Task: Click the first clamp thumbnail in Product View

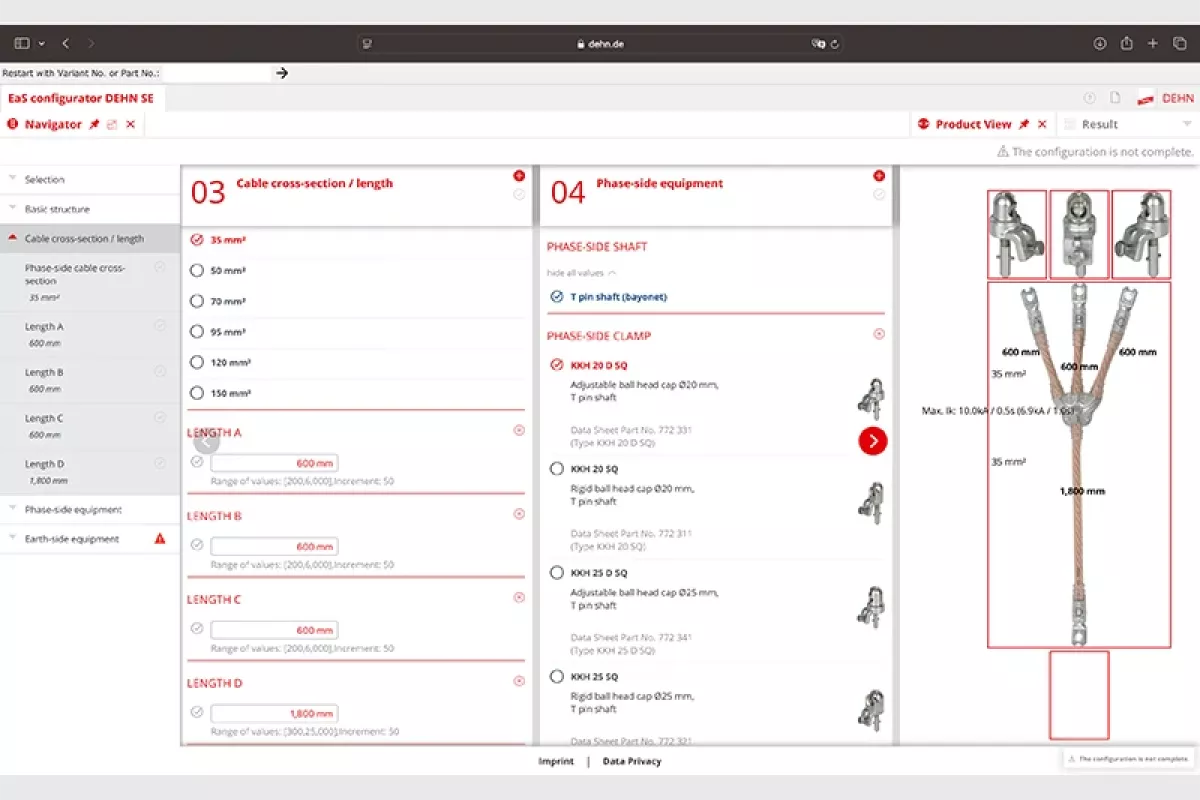Action: (x=1017, y=234)
